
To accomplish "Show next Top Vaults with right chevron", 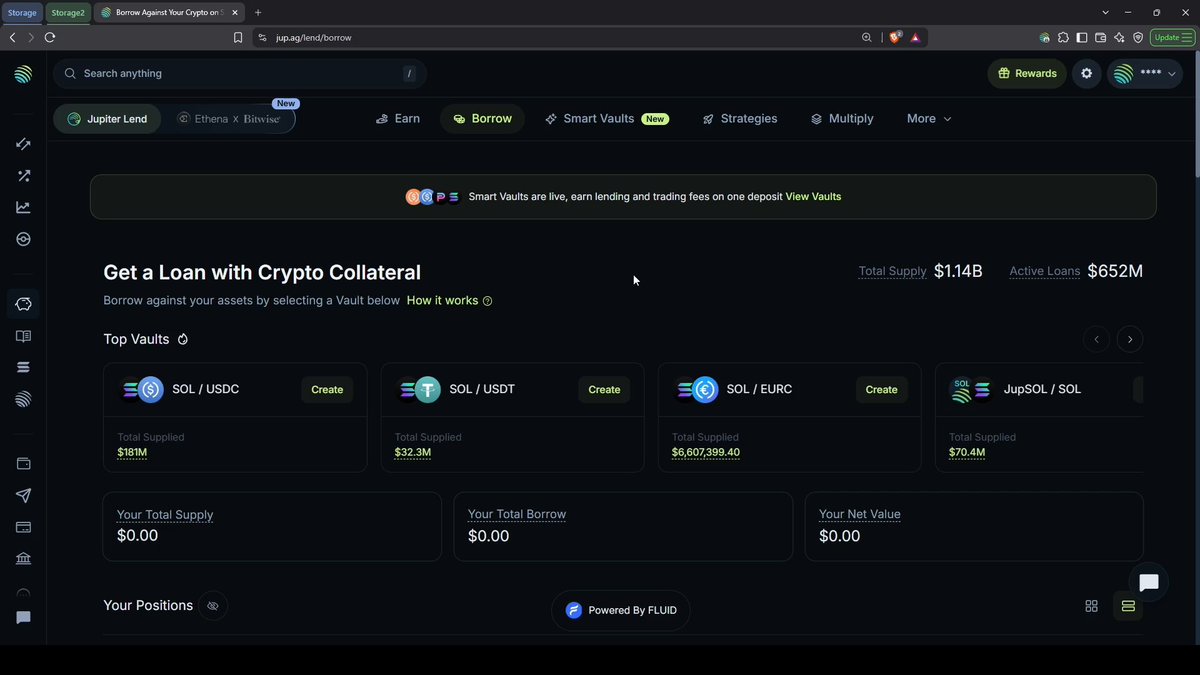I will coord(1130,339).
